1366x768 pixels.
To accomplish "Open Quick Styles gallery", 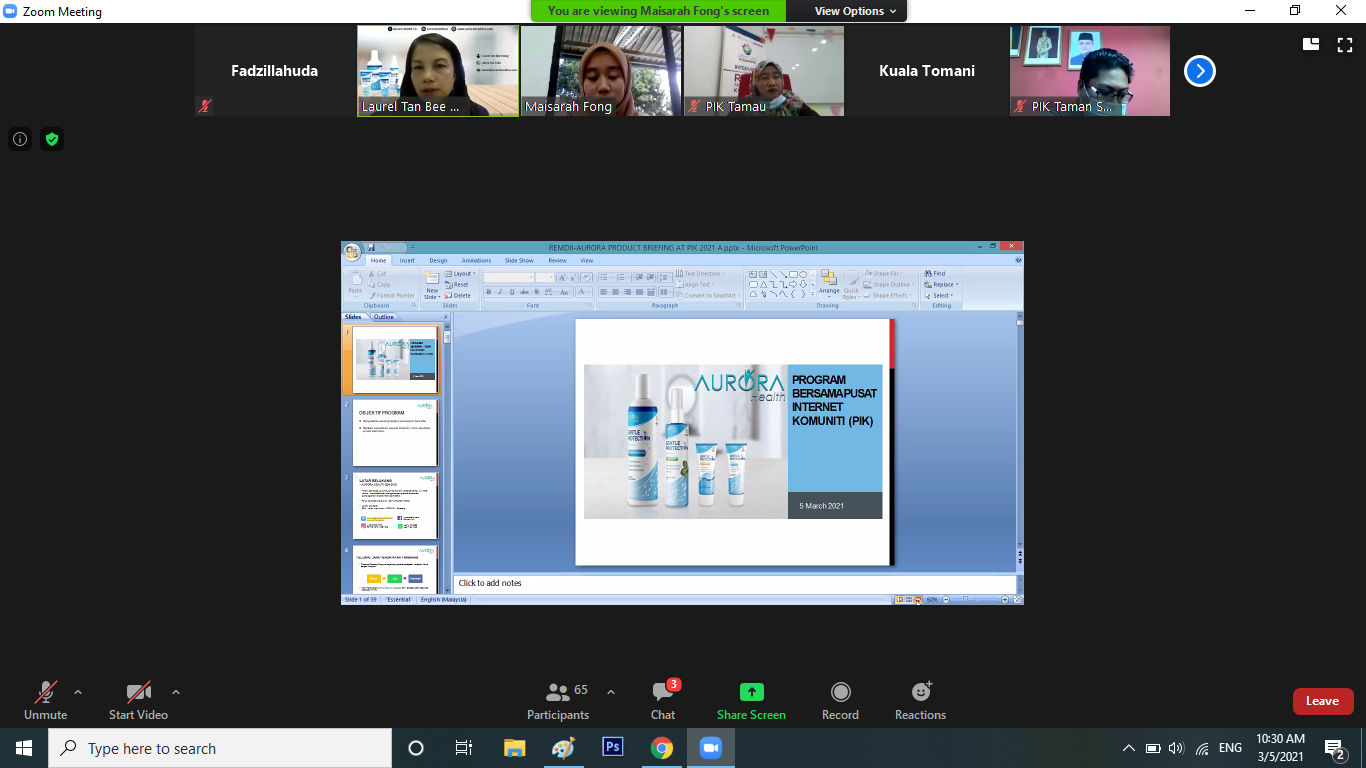I will 851,286.
